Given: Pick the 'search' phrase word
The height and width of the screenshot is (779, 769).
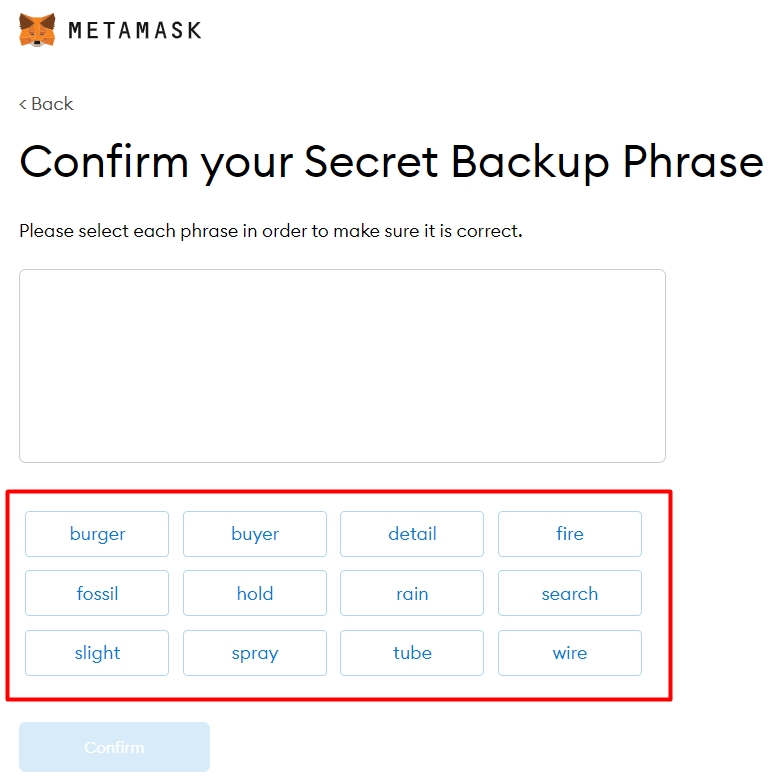Looking at the screenshot, I should pos(570,593).
